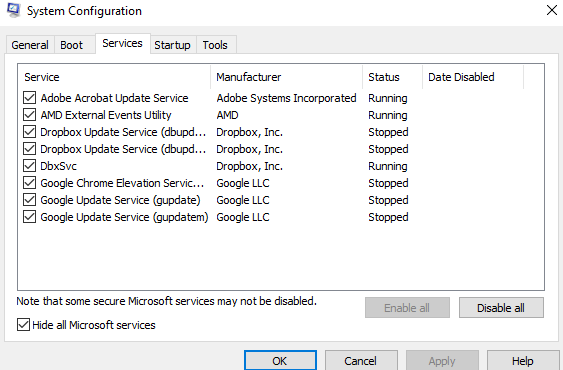Toggle Hide all Microsoft services checkbox

point(23,325)
